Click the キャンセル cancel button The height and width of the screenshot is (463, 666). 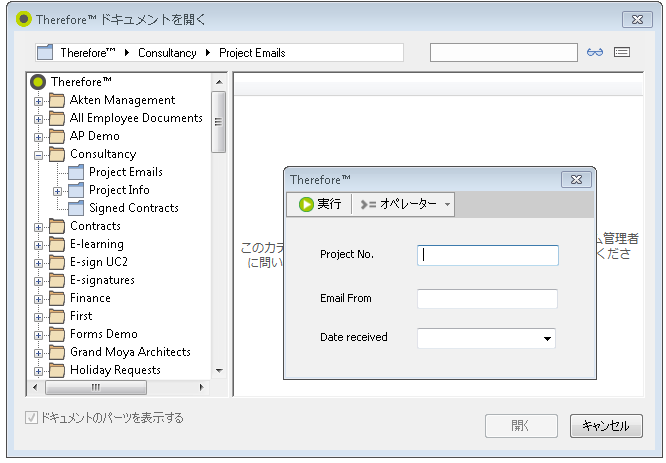(x=606, y=426)
